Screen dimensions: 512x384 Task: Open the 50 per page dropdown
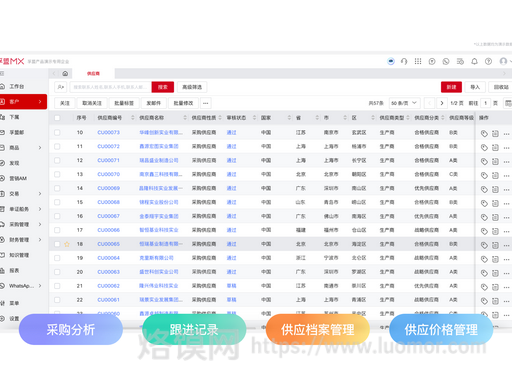coord(404,103)
